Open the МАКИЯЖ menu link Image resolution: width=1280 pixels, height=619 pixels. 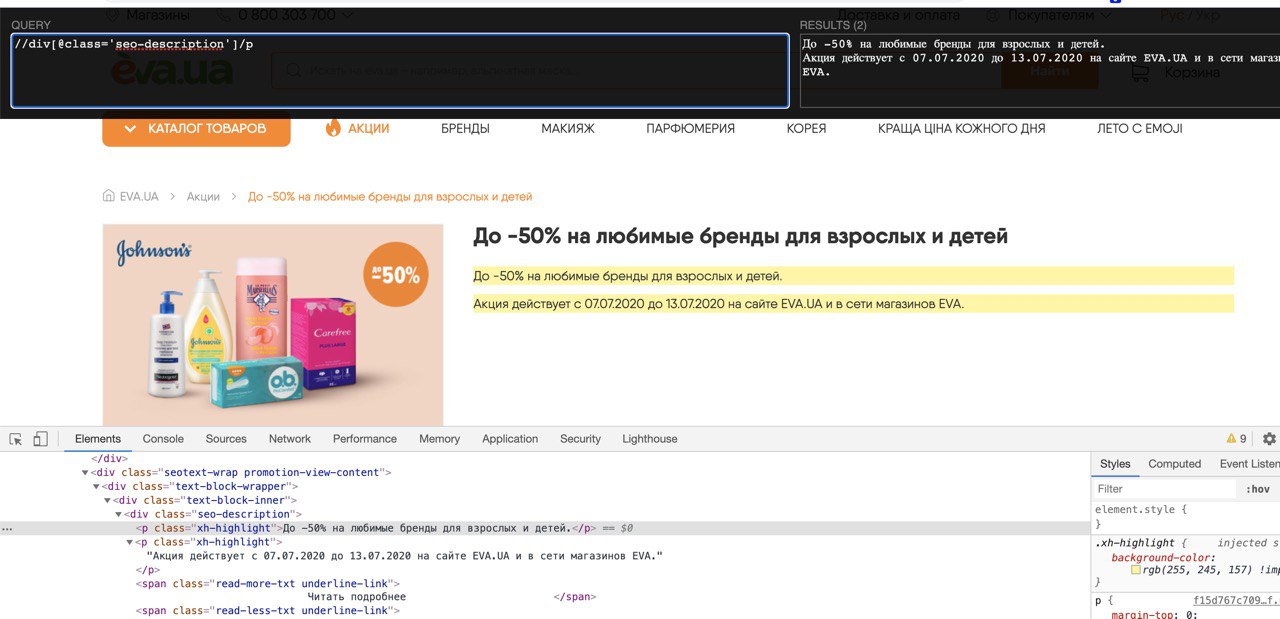[x=568, y=129]
